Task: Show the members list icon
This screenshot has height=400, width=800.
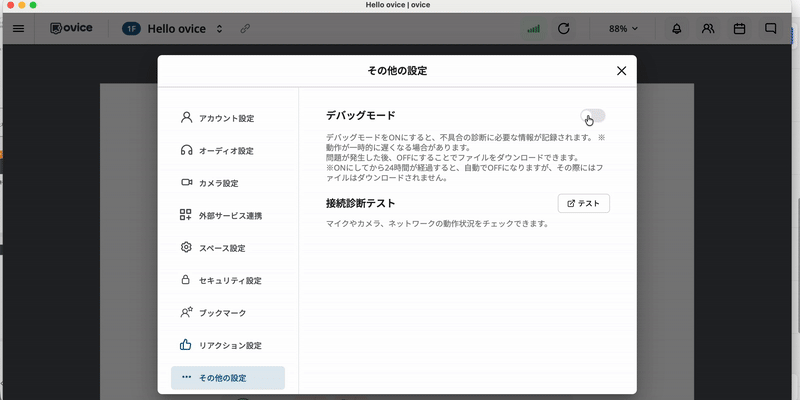Action: [708, 28]
